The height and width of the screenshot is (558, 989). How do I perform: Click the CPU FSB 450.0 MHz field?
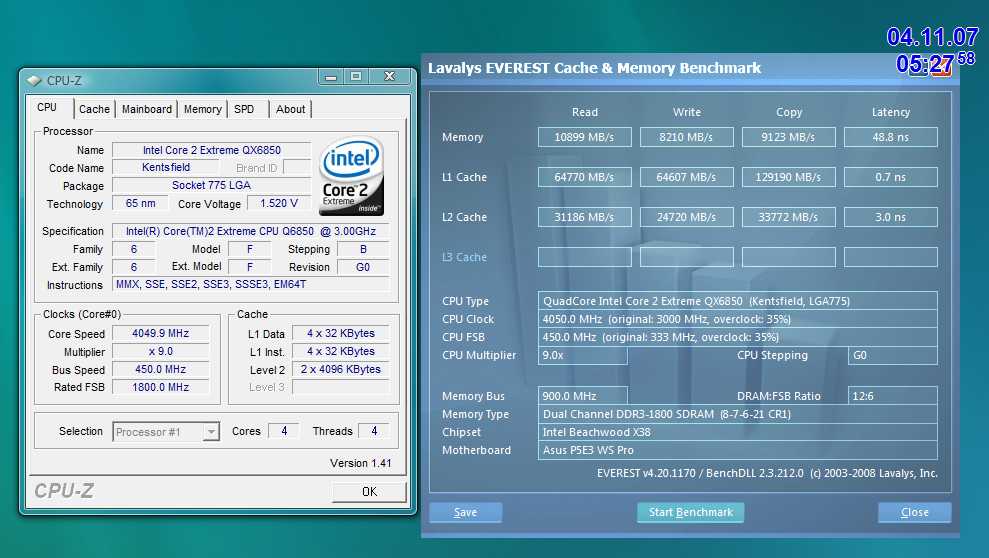point(737,337)
